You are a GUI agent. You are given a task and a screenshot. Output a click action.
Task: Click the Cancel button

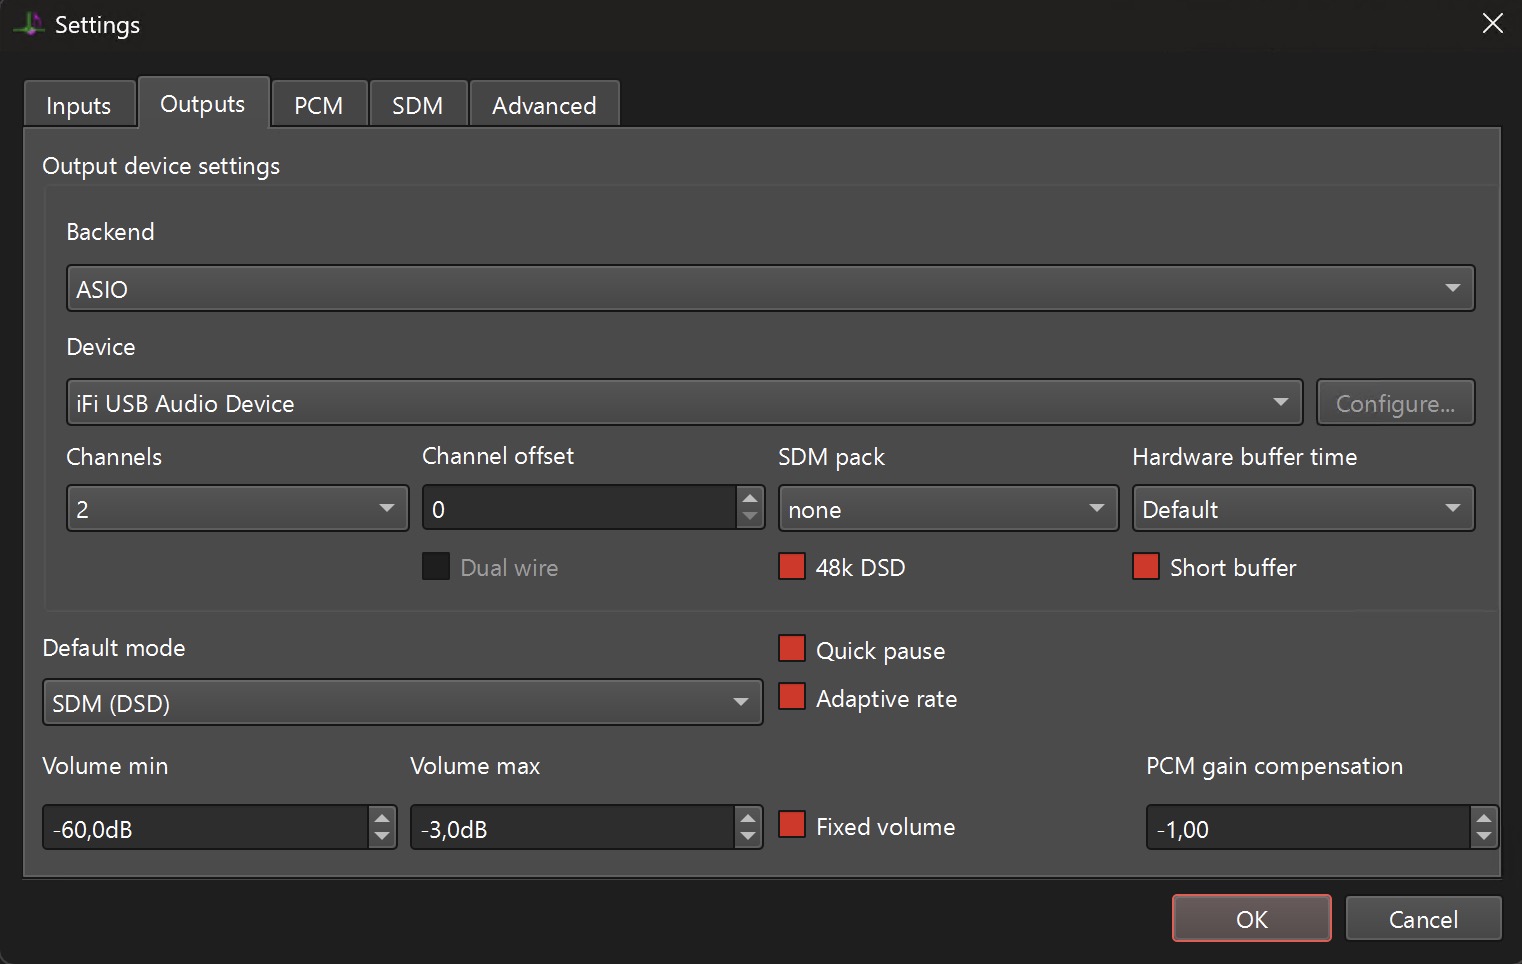(x=1423, y=918)
